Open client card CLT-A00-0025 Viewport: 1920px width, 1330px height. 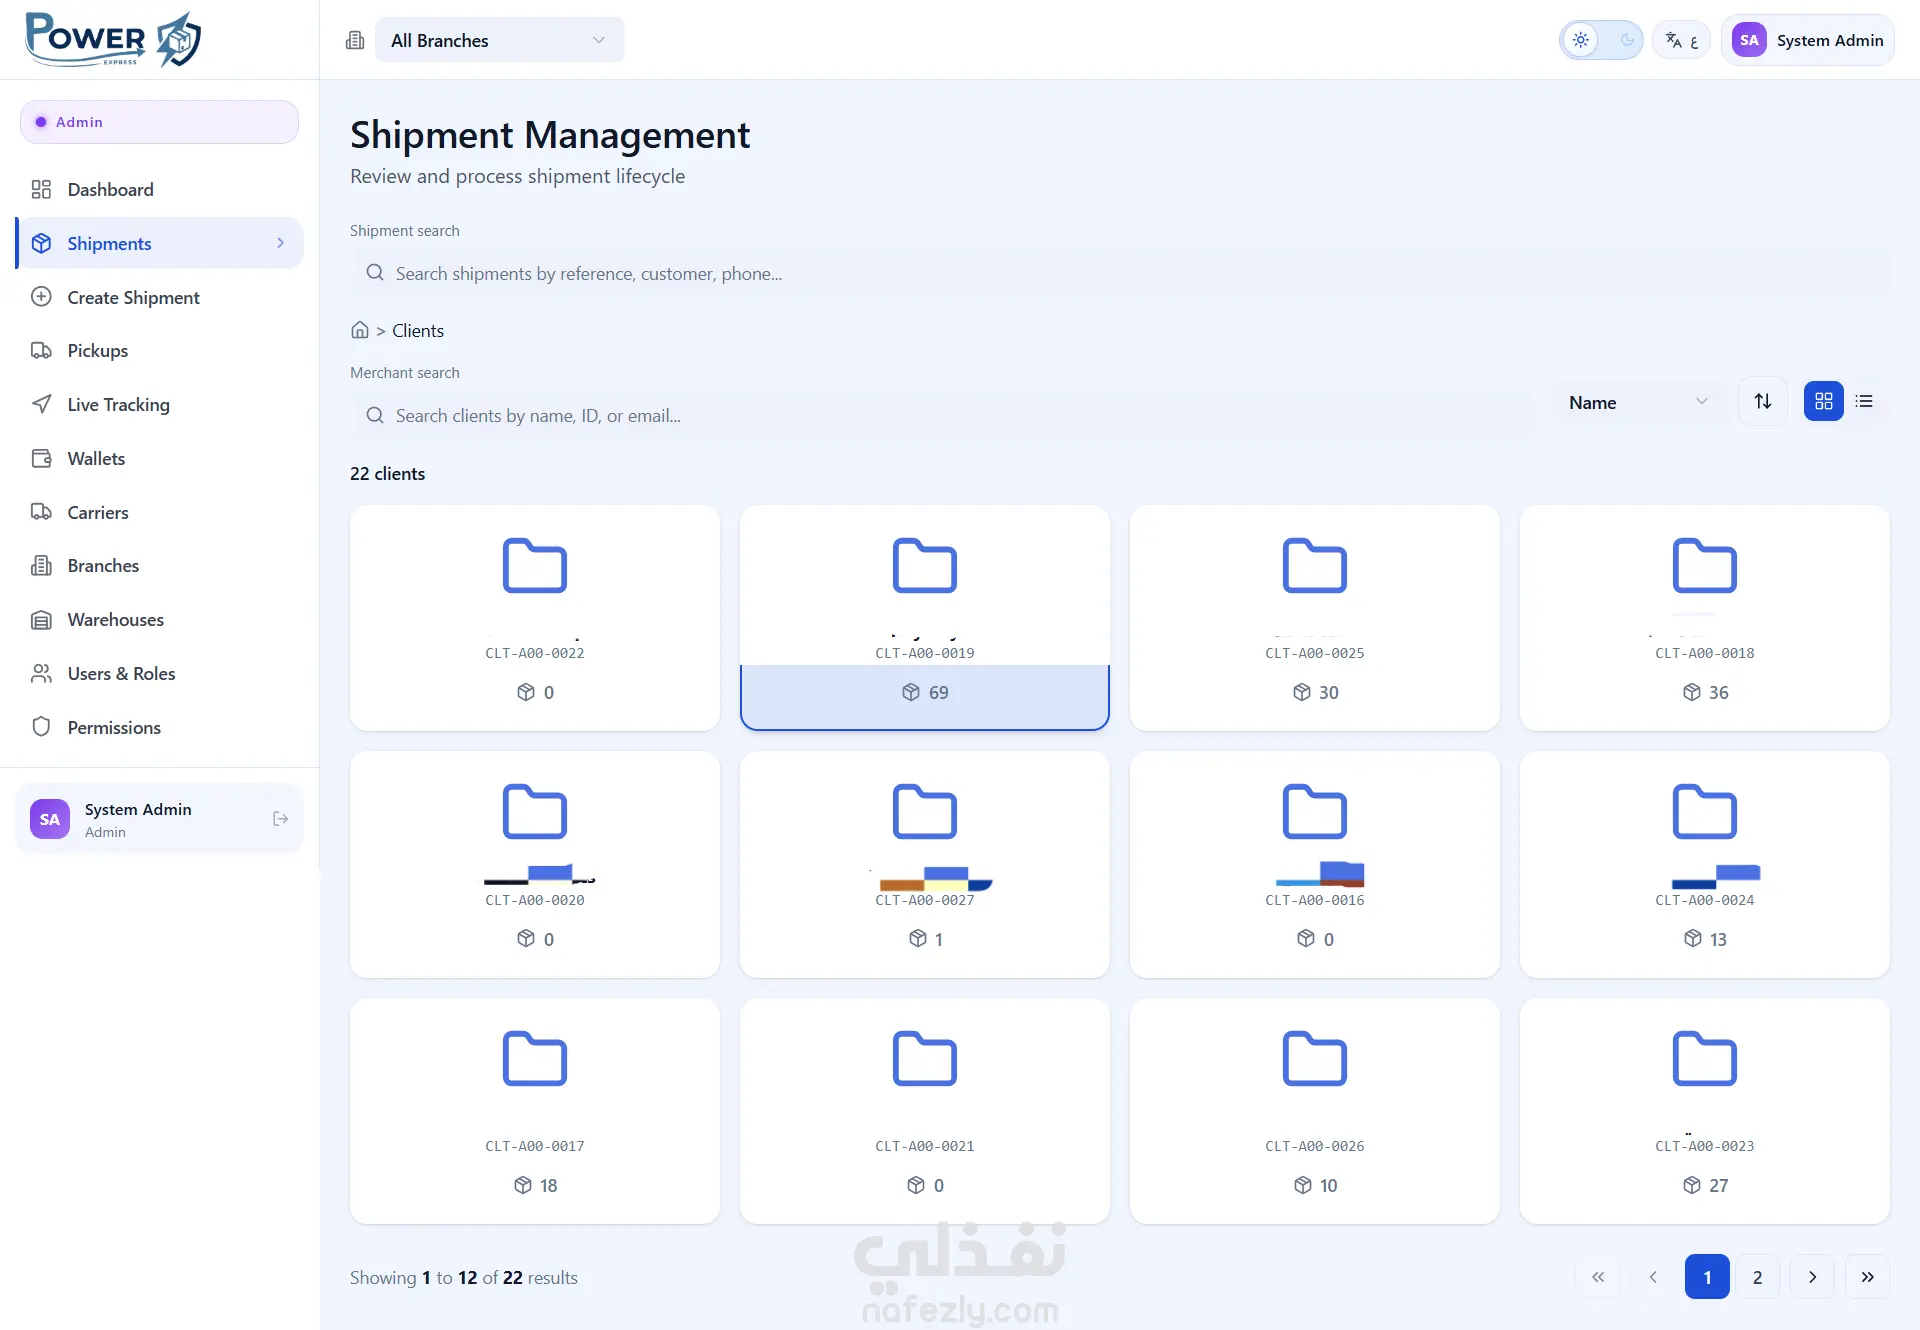[1315, 618]
